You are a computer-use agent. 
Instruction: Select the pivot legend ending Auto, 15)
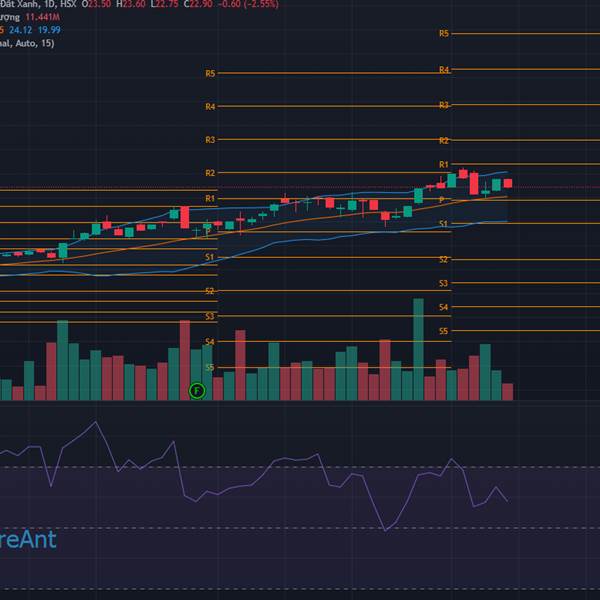click(27, 43)
